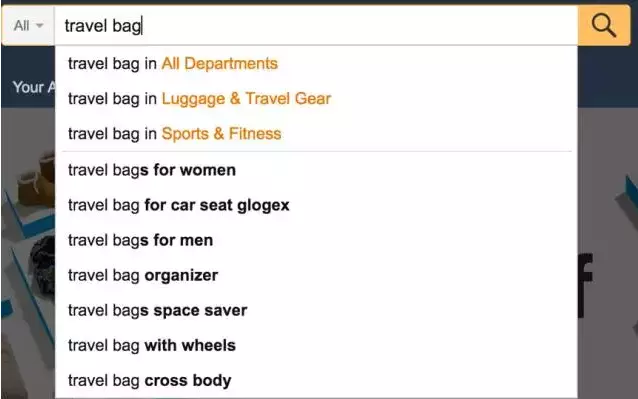Select travel bag in Luggage & Travel Gear

tap(316, 98)
